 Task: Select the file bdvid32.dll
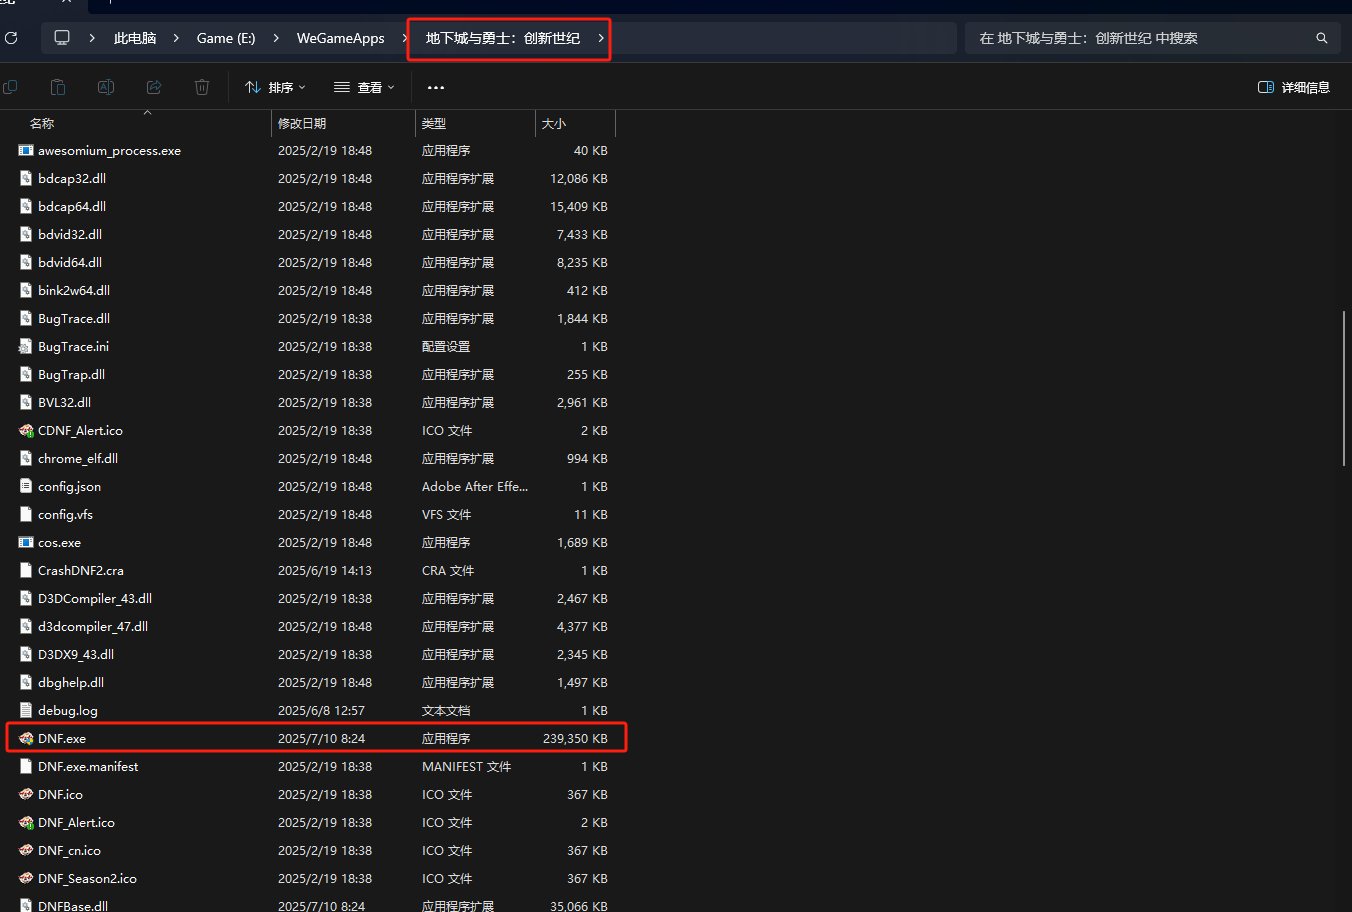[x=70, y=234]
